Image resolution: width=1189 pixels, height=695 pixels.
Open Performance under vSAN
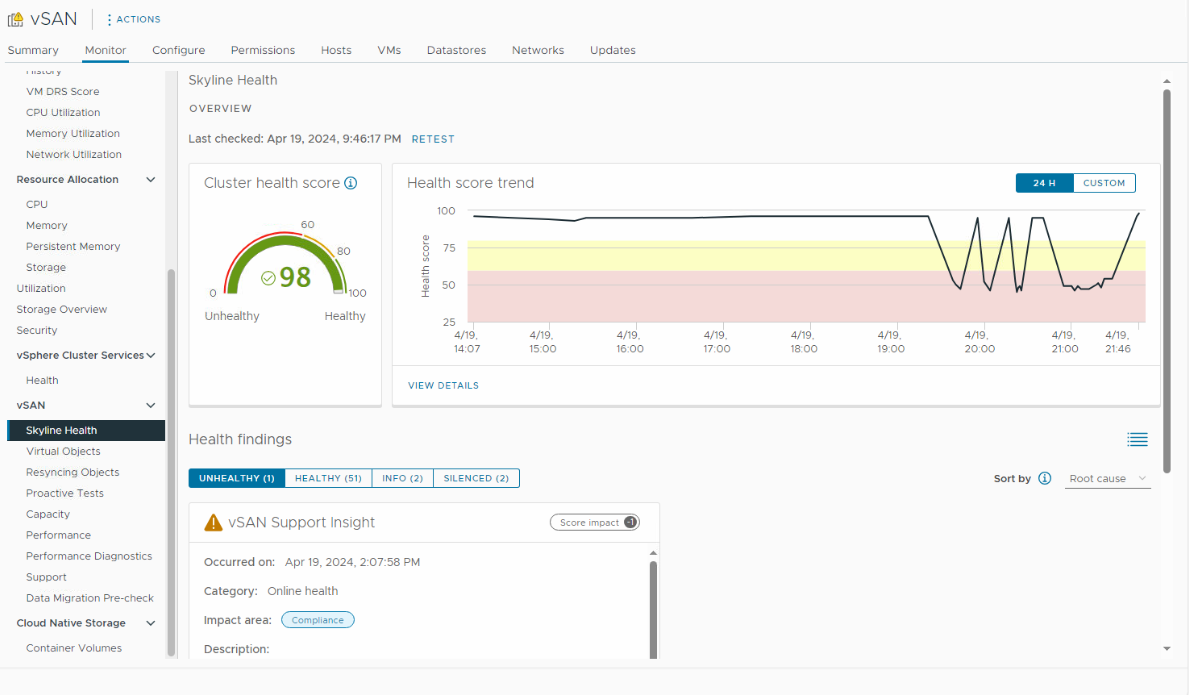[58, 535]
